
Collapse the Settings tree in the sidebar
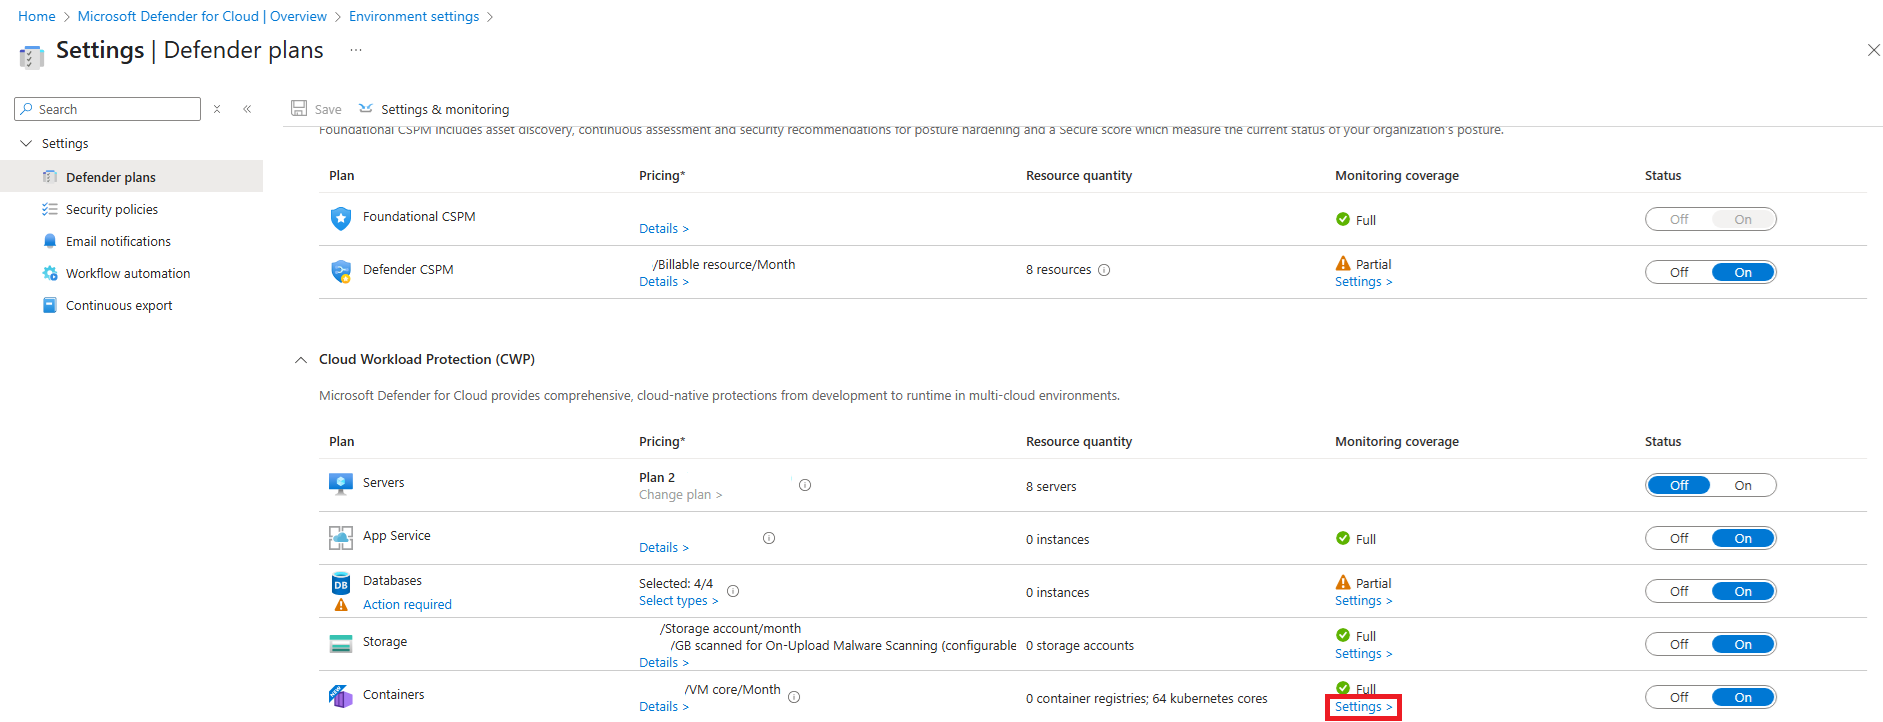(26, 144)
